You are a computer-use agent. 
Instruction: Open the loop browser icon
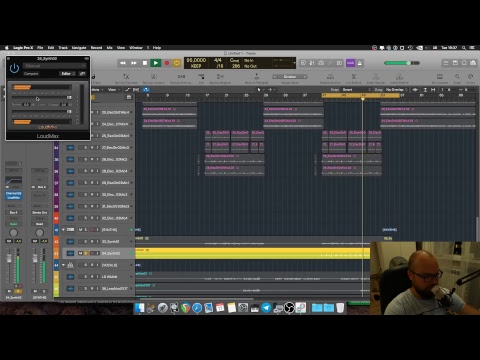tap(464, 63)
